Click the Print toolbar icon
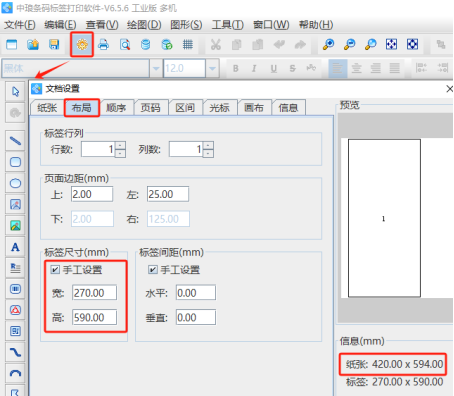Viewport: 454px width, 396px height. click(x=103, y=44)
